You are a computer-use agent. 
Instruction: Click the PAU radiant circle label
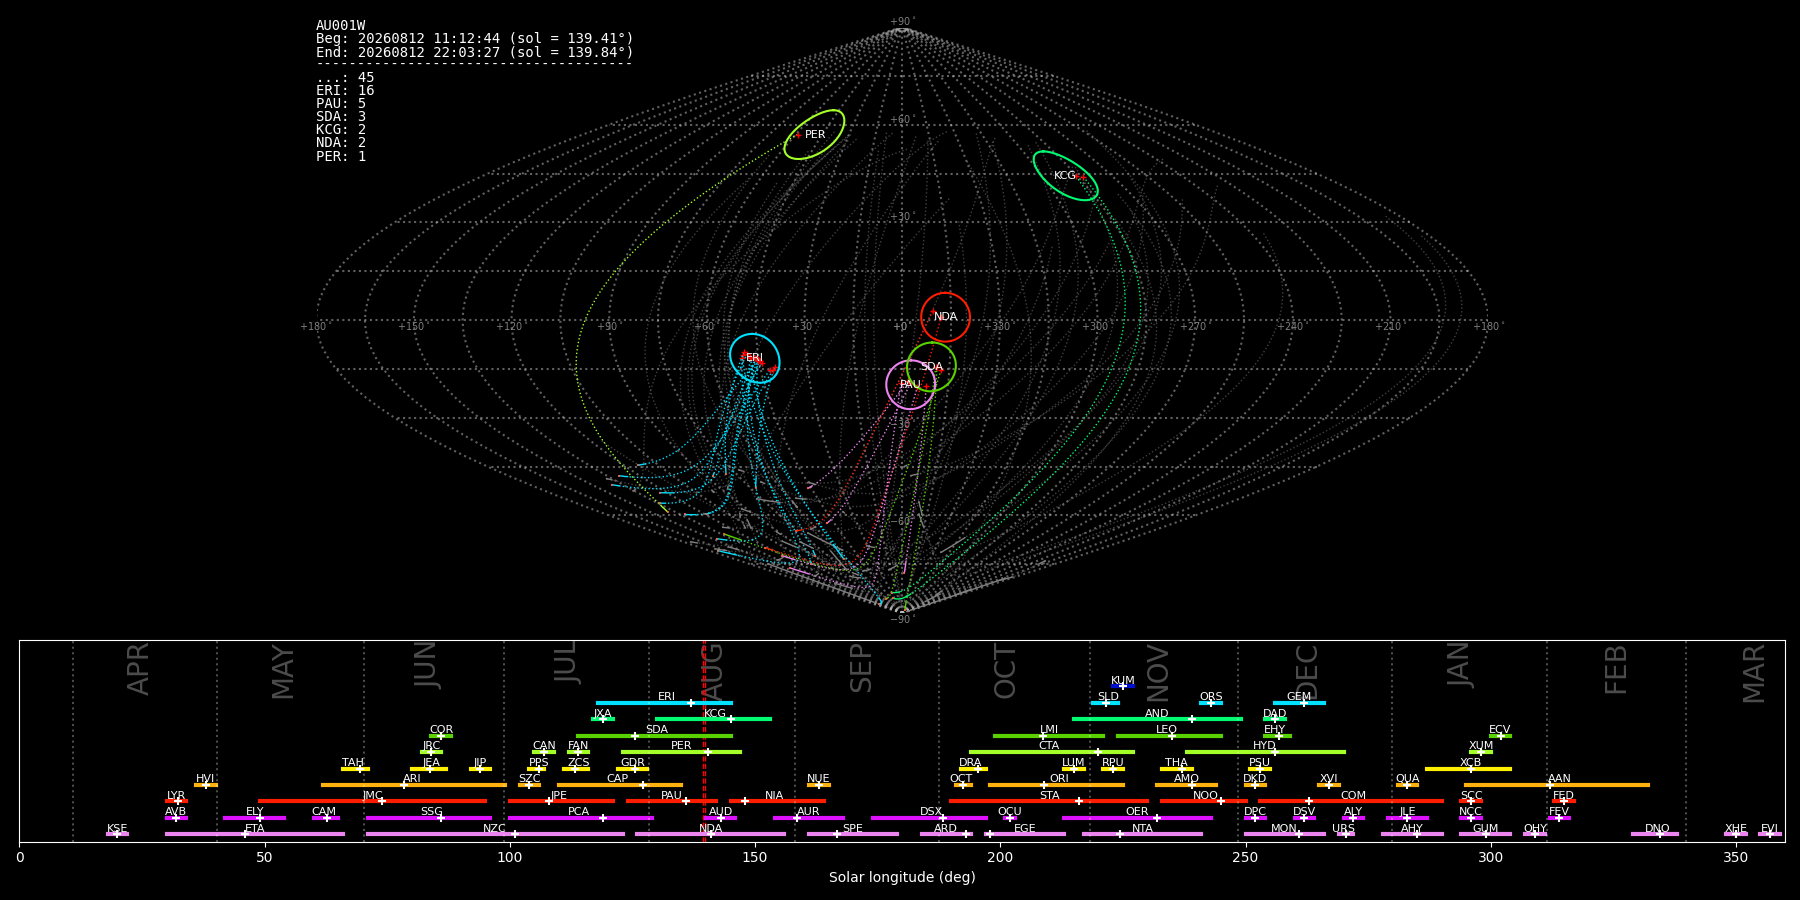coord(910,385)
